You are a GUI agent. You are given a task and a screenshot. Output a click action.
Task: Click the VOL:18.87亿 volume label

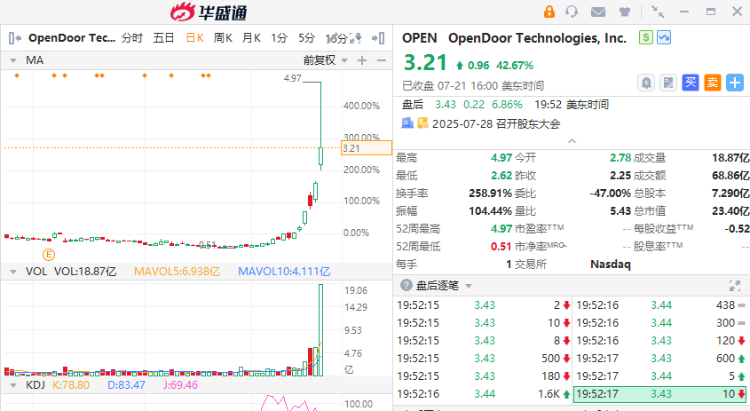85,272
